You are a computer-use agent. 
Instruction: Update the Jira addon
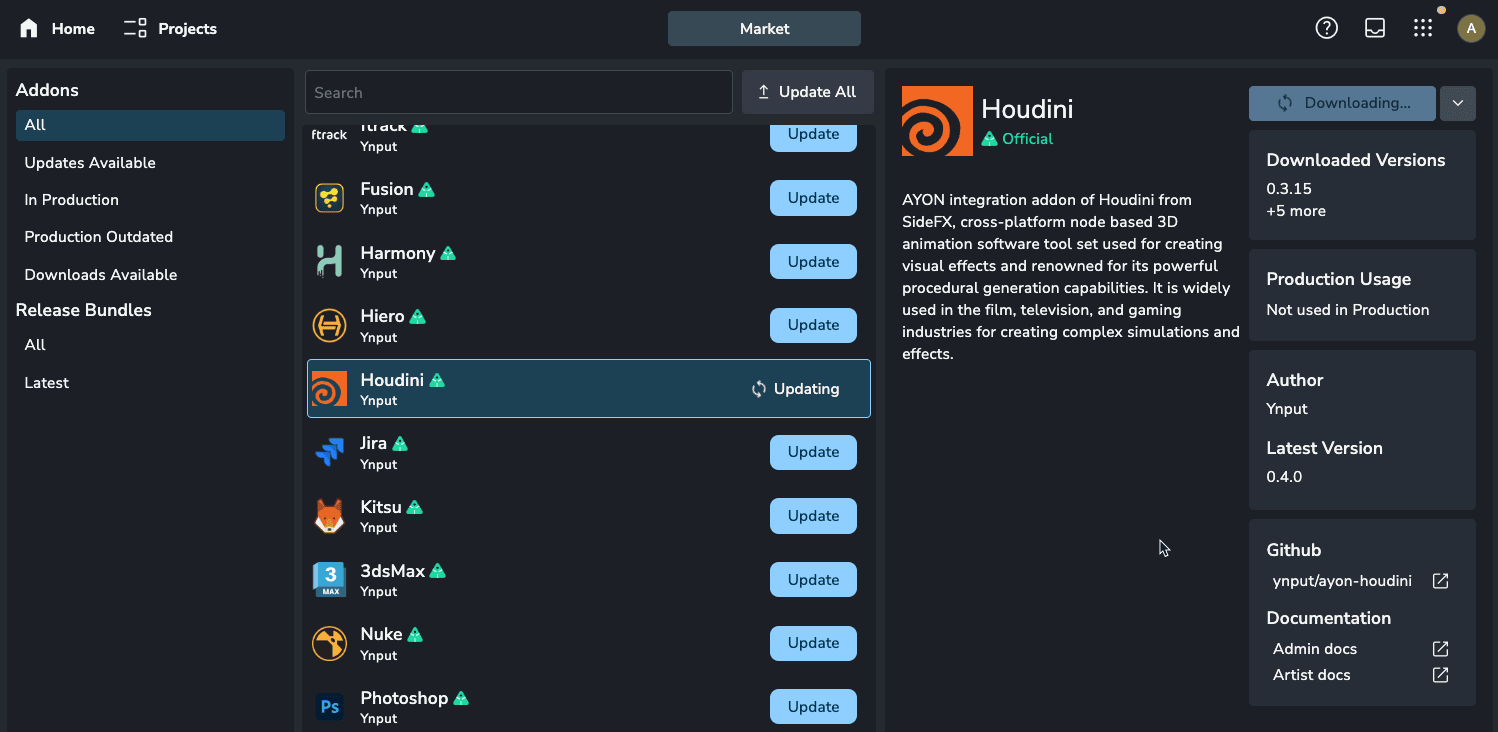[813, 452]
